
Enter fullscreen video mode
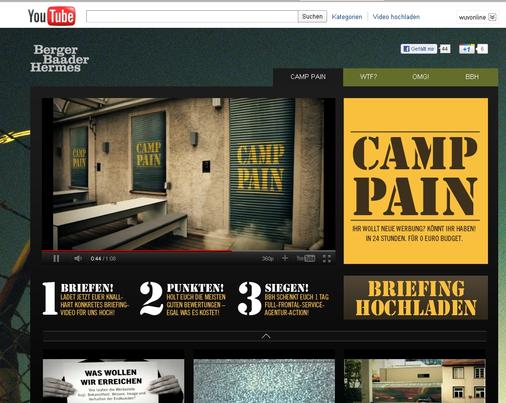click(x=327, y=259)
